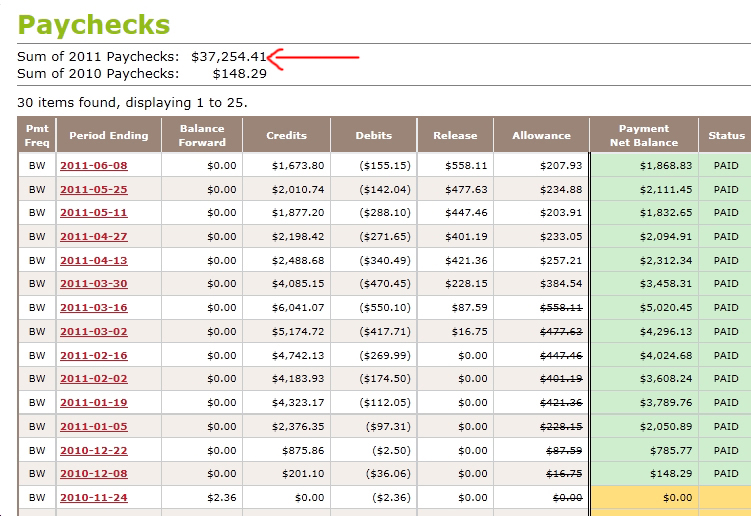751x516 pixels.
Task: Click the Payment Net Balance column header
Action: [643, 136]
